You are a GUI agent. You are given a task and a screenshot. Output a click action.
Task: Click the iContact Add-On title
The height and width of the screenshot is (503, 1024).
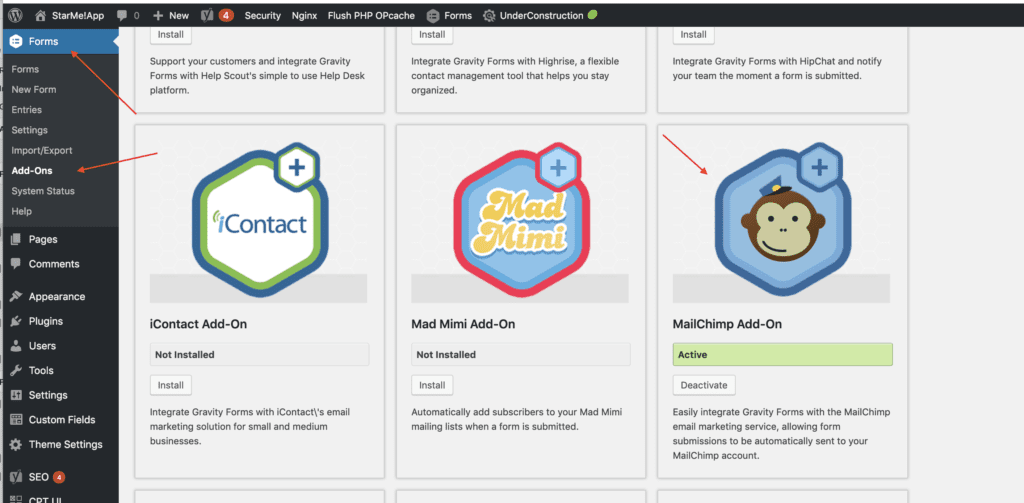pos(199,324)
